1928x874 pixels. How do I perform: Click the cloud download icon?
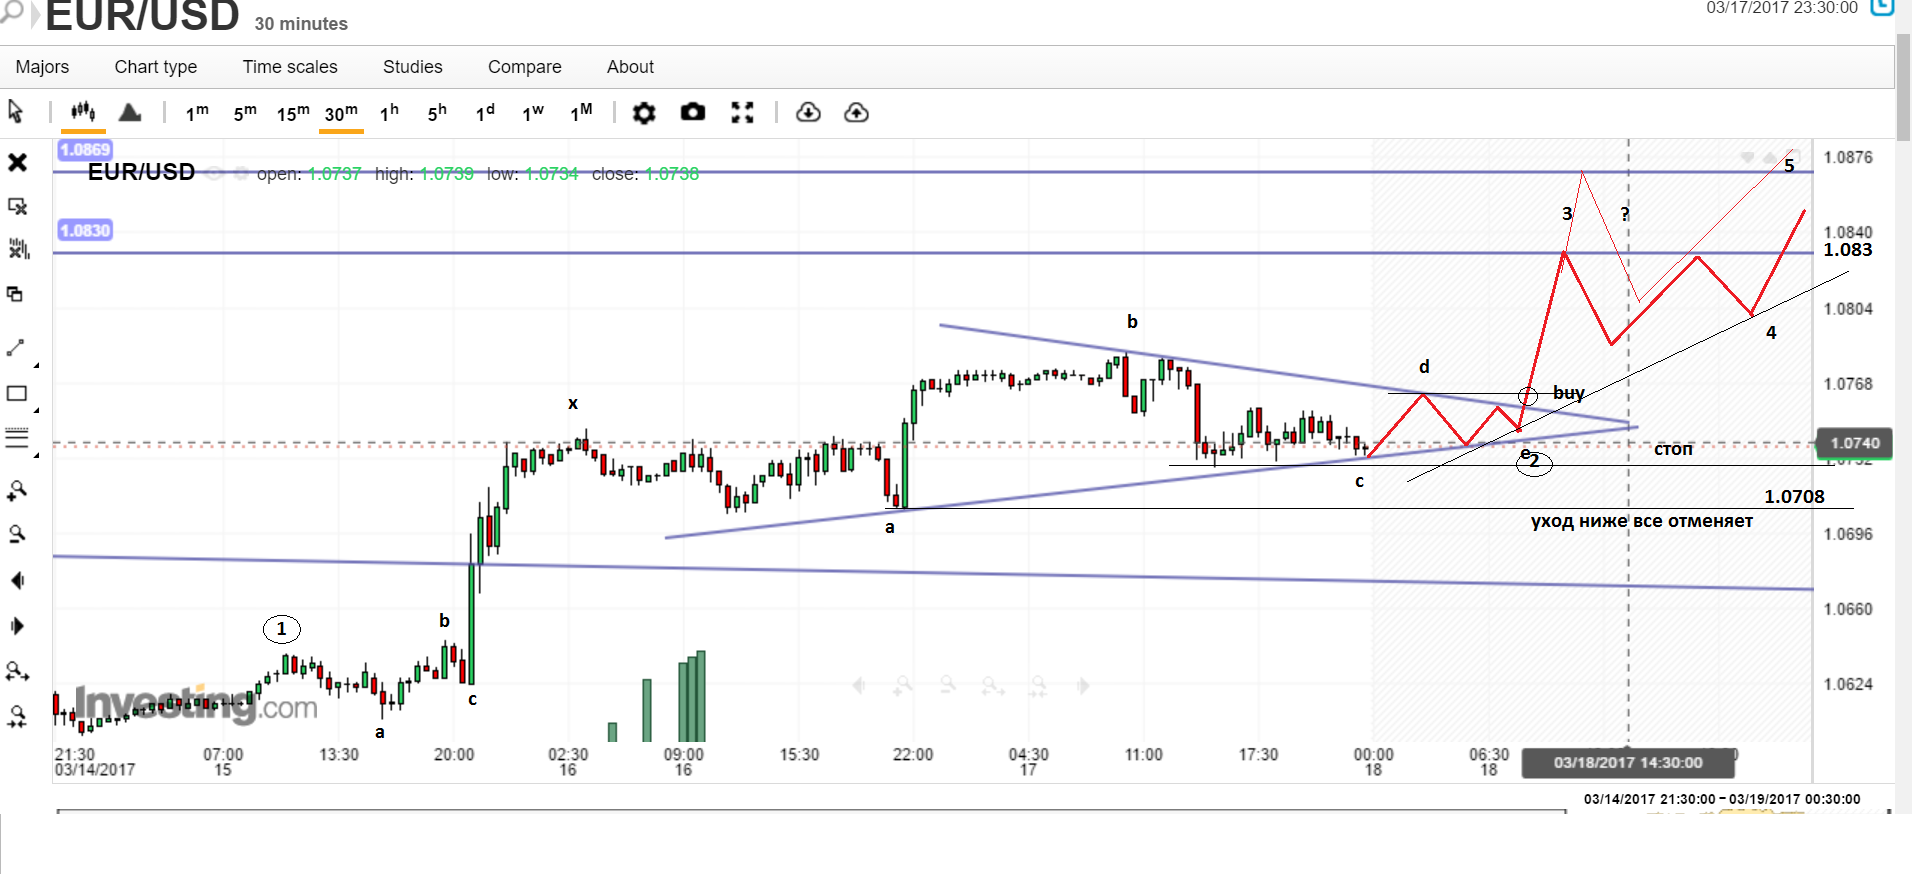pyautogui.click(x=808, y=113)
